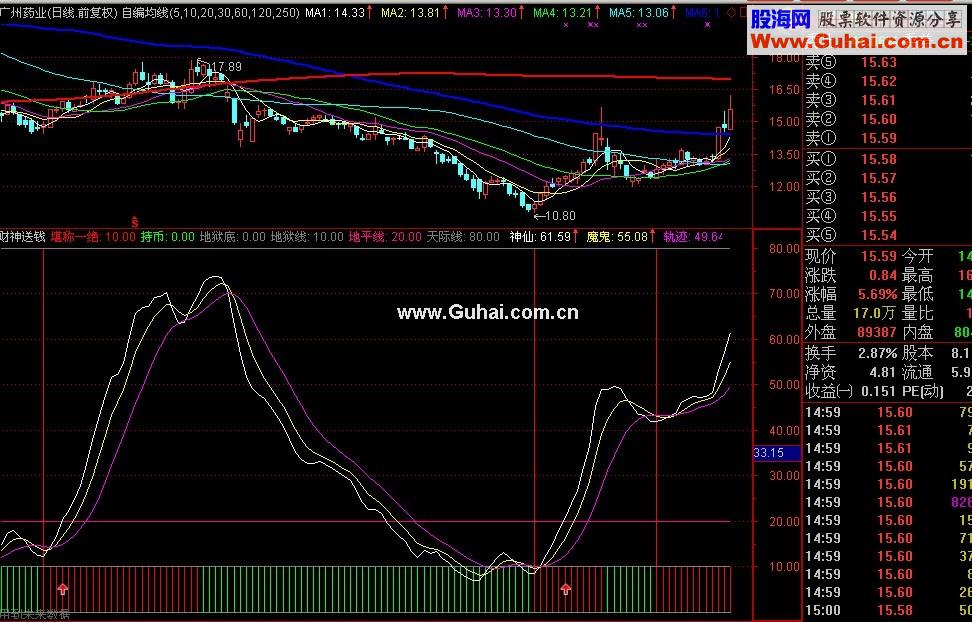Click the up arrow next to MA1: 14.33
972x622 pixels.
(370, 12)
